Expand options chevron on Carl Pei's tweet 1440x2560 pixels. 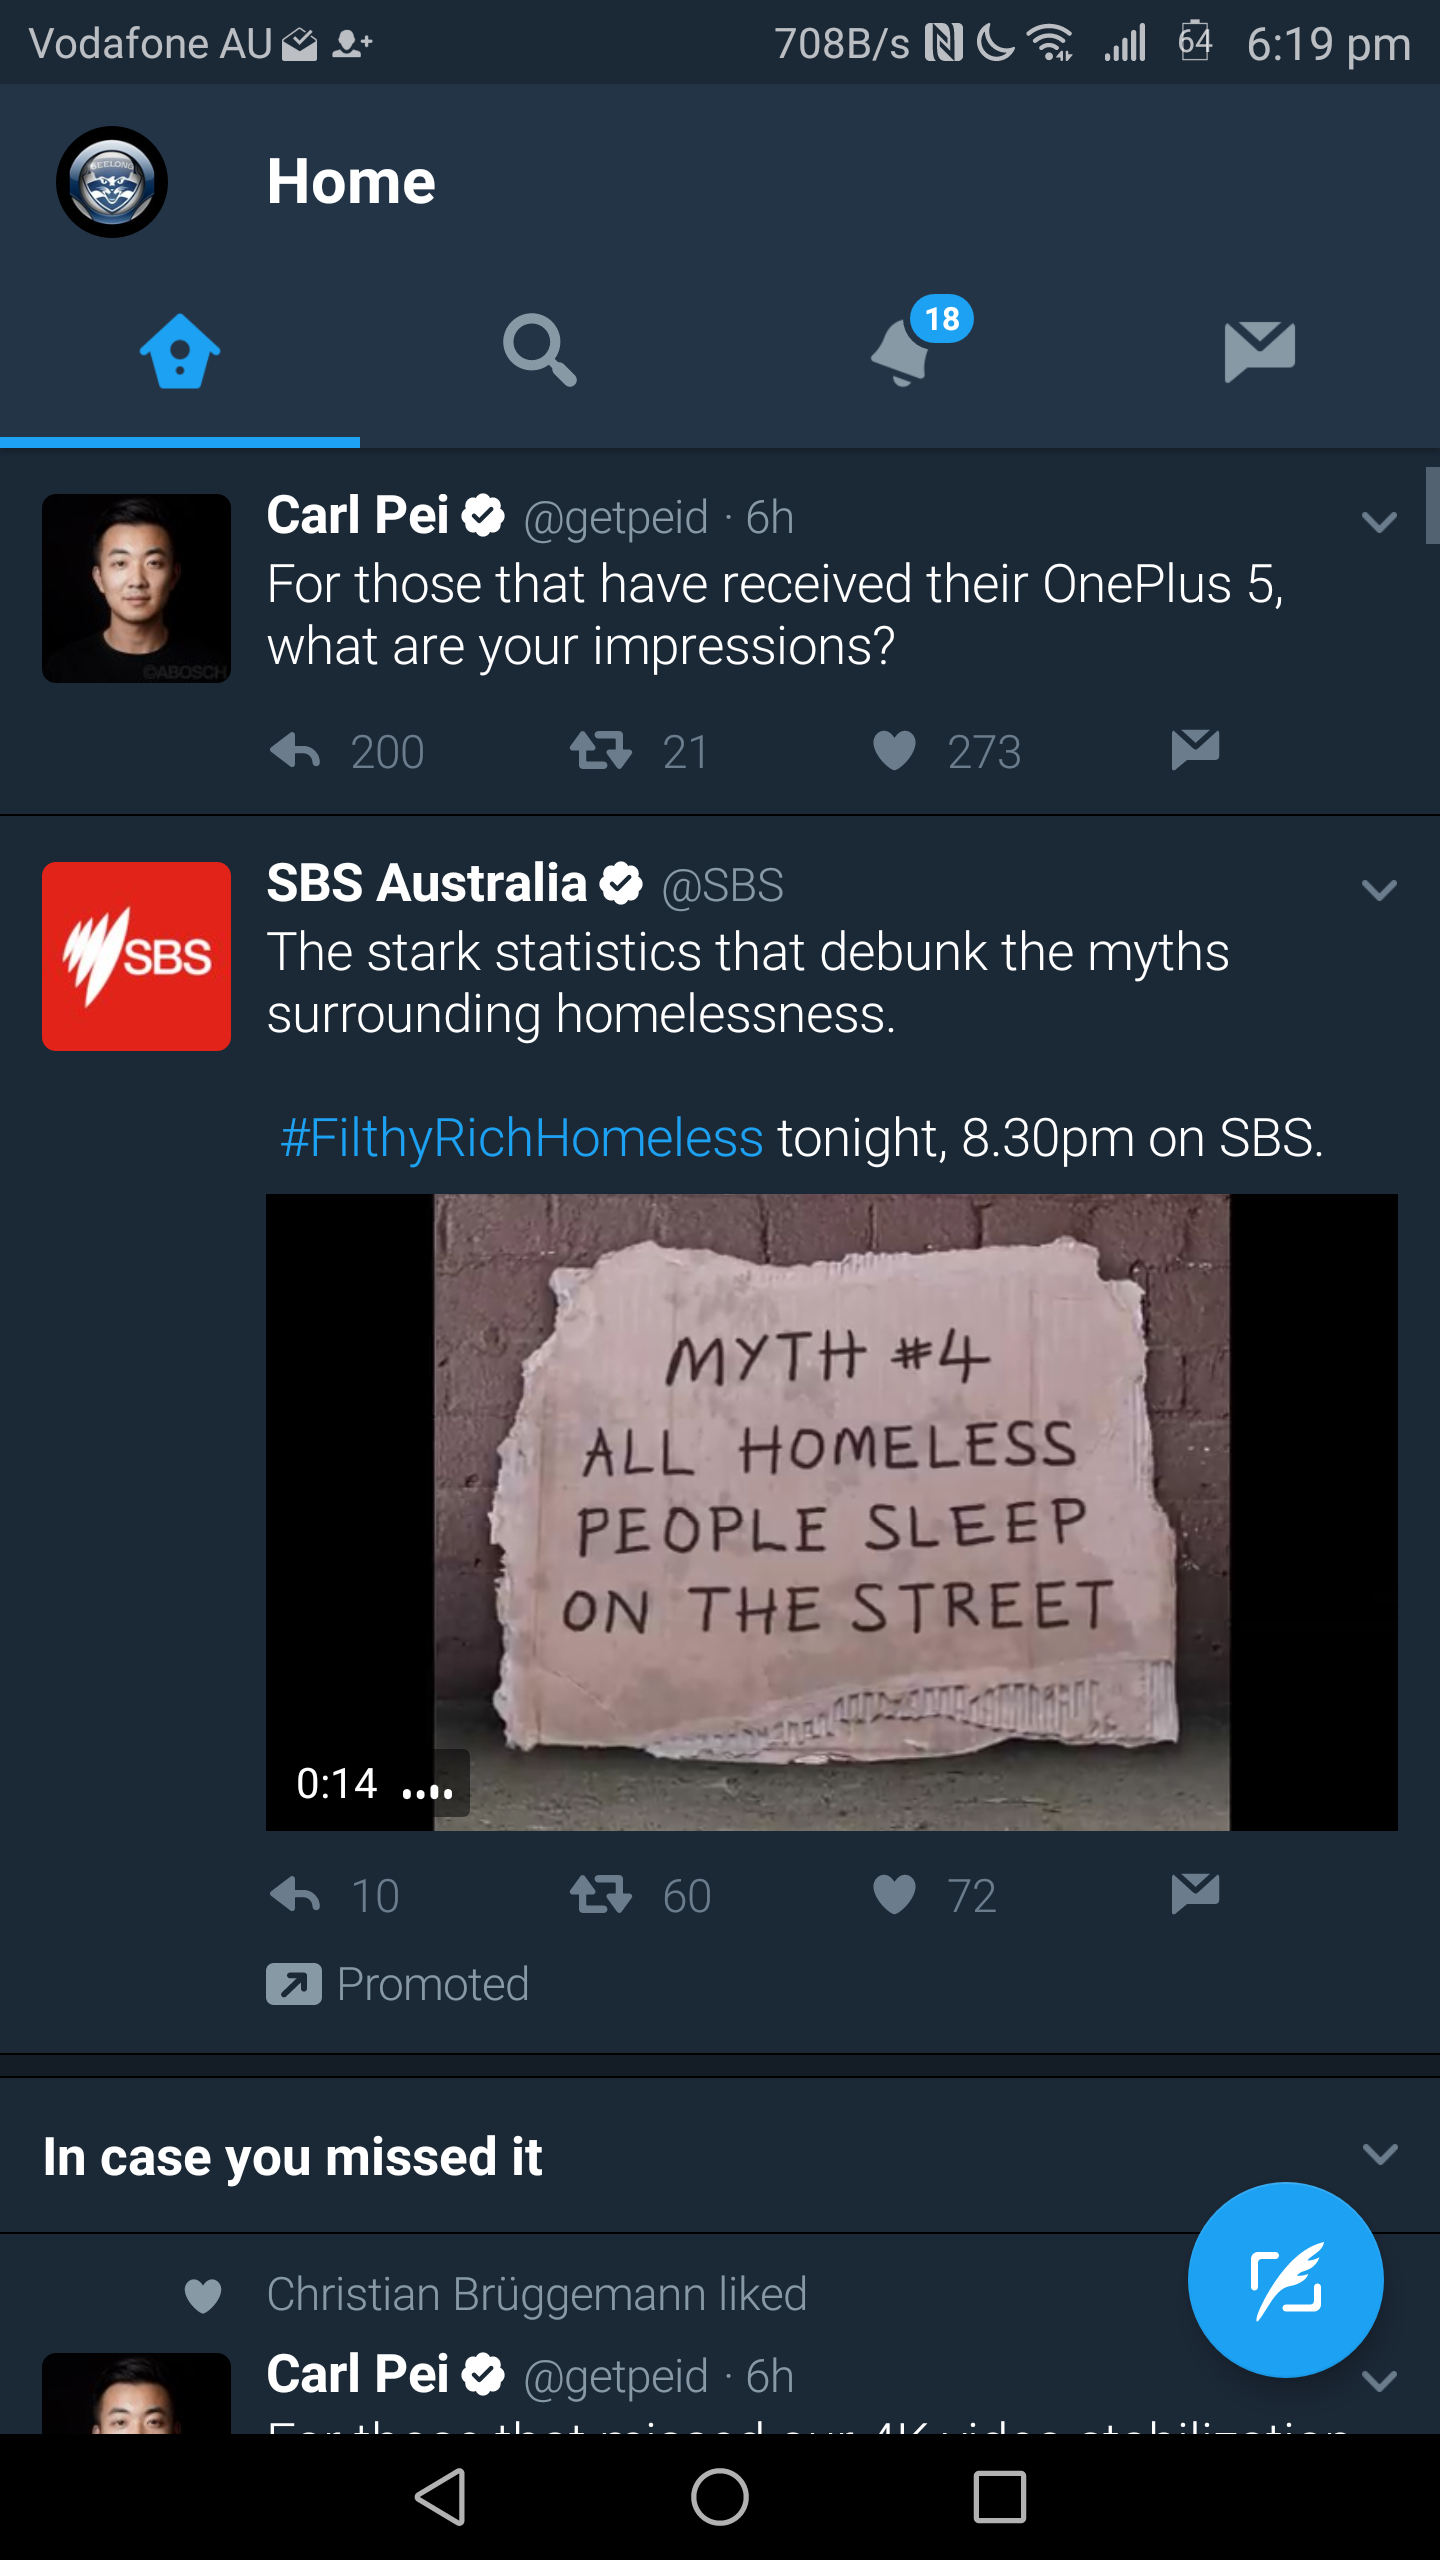coord(1379,522)
